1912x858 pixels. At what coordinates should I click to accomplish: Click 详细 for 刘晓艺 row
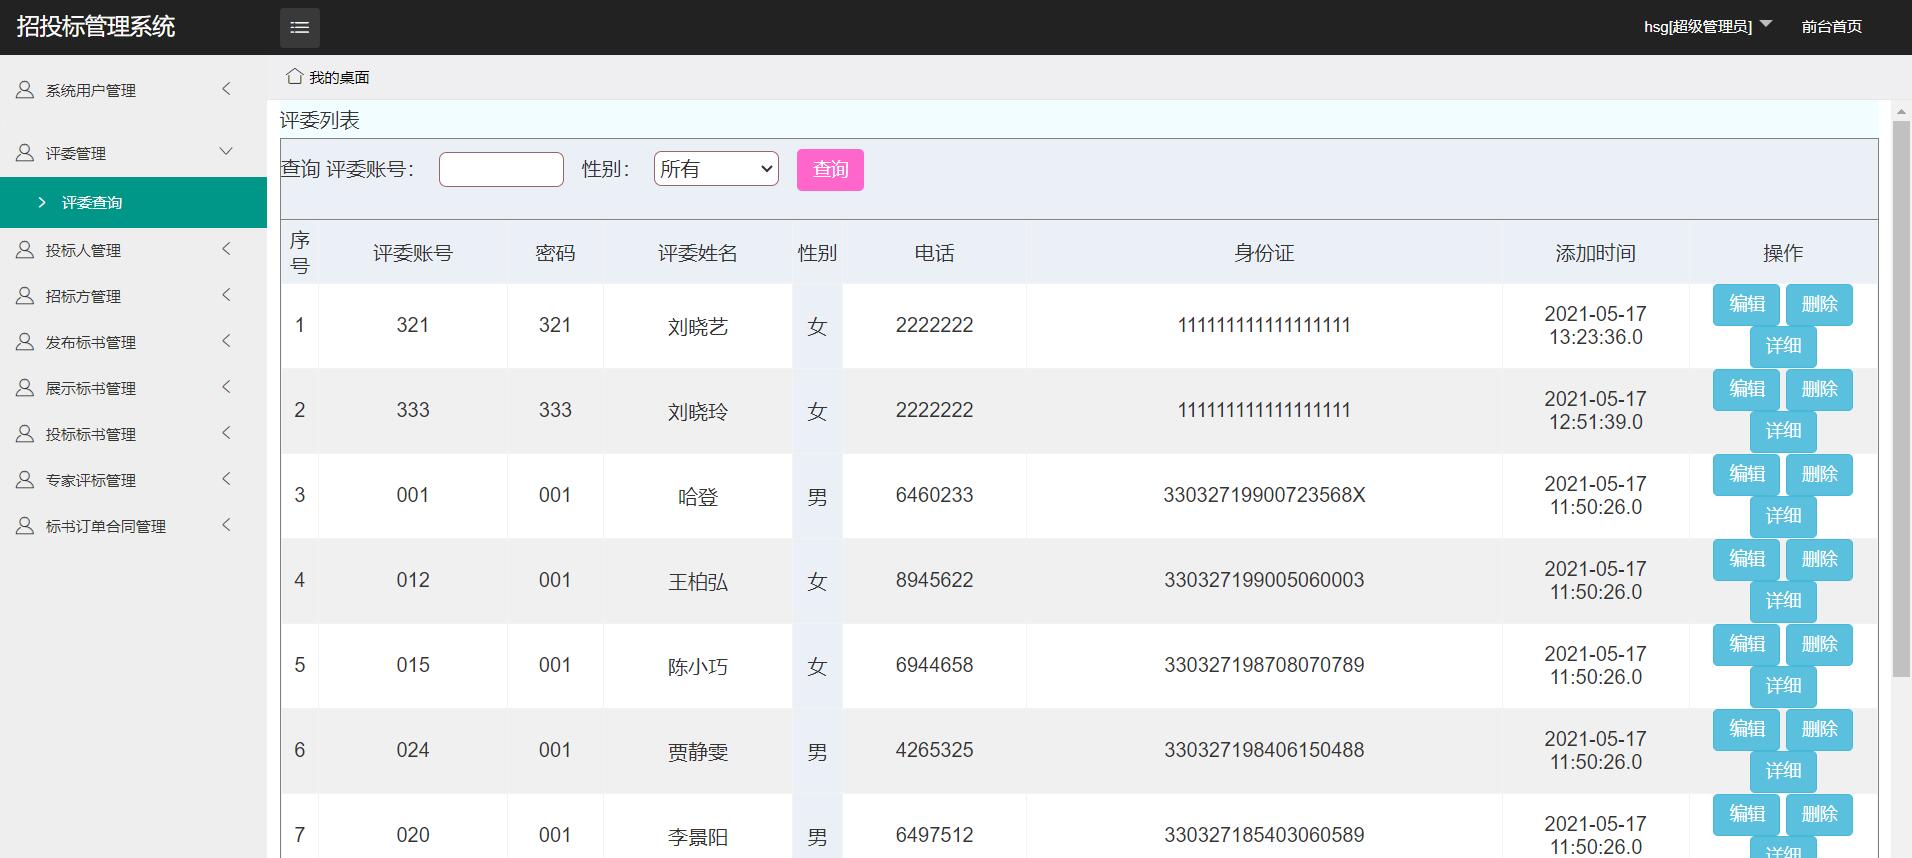point(1783,346)
